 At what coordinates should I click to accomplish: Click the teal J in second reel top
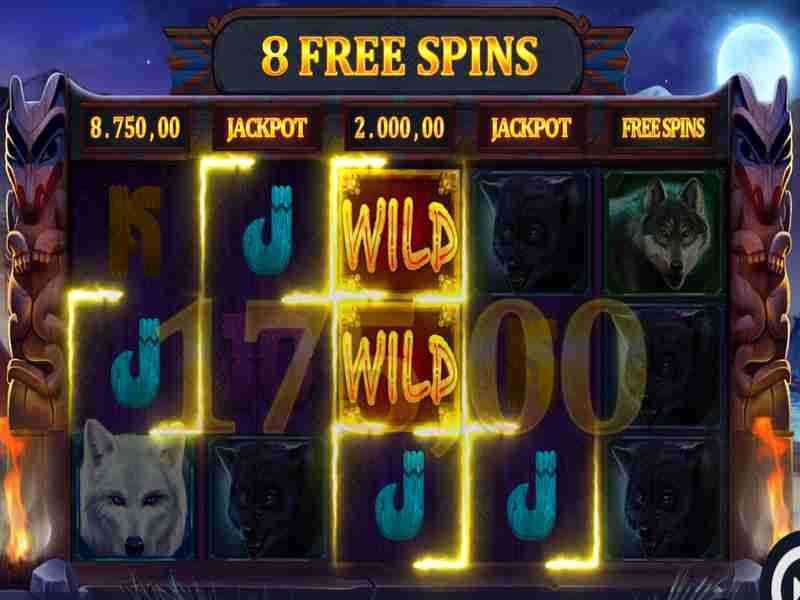click(268, 231)
